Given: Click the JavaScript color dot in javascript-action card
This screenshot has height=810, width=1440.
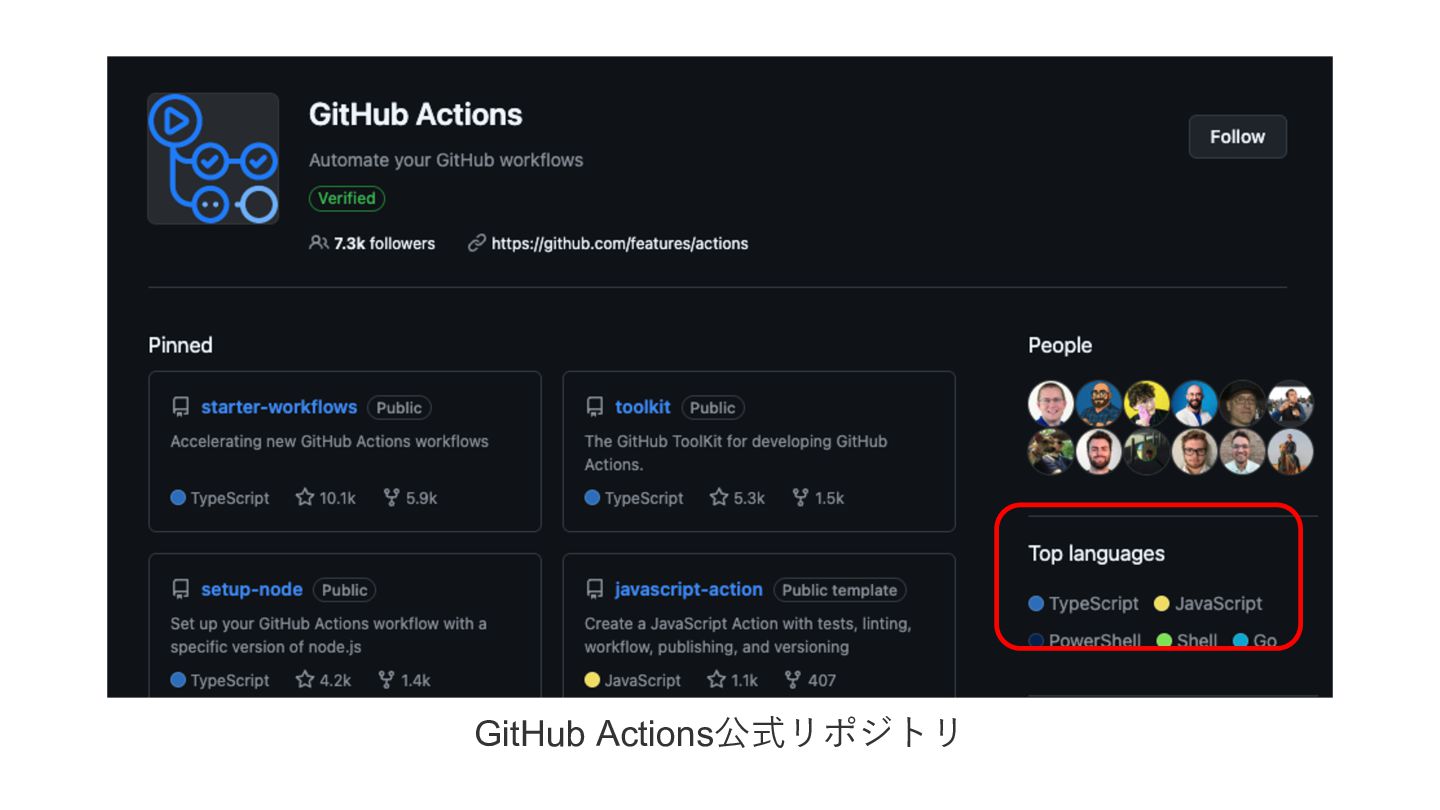Looking at the screenshot, I should (x=592, y=680).
